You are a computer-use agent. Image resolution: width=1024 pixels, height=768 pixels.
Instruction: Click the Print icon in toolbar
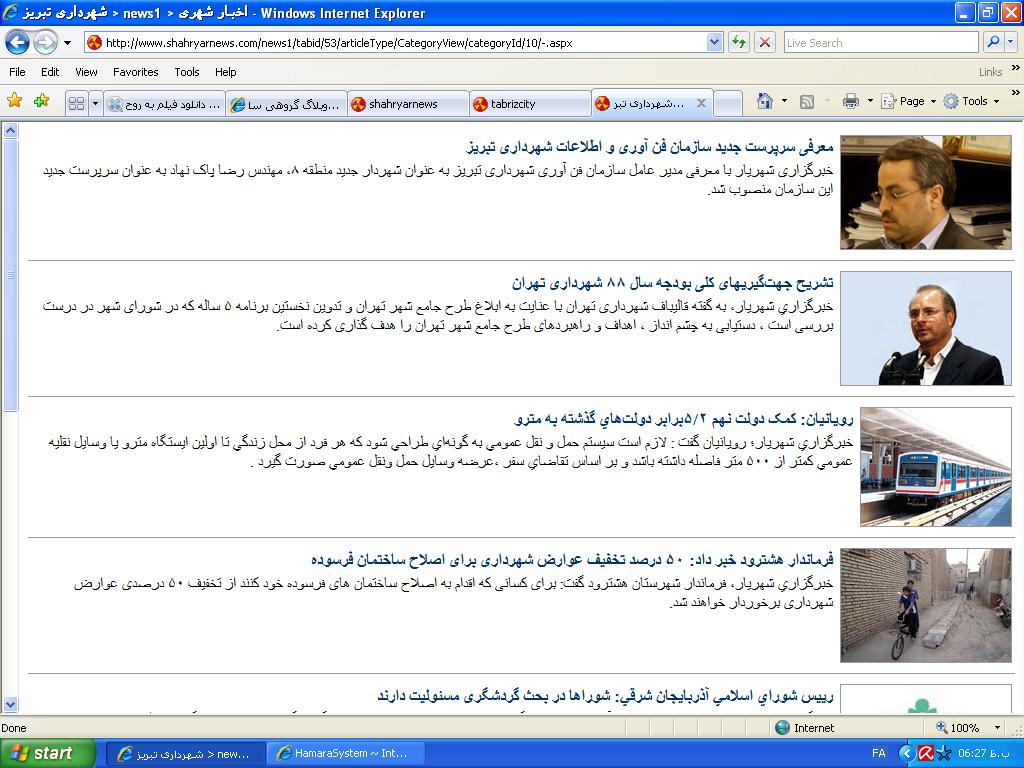(x=850, y=101)
